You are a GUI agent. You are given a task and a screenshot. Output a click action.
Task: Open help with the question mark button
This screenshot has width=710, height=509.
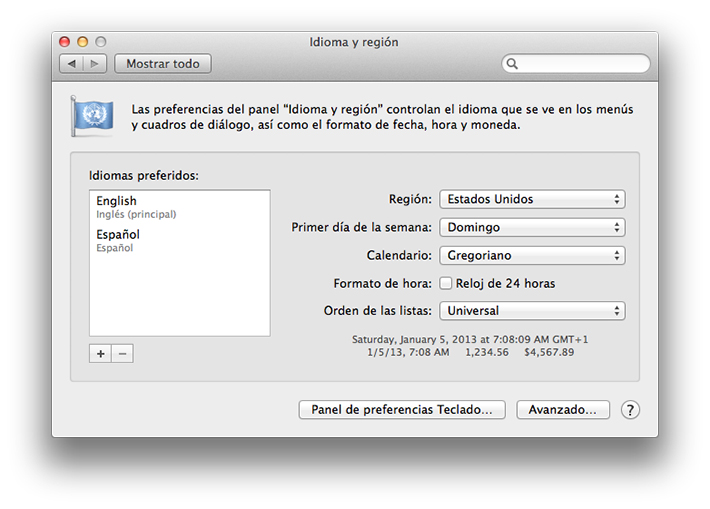[630, 410]
